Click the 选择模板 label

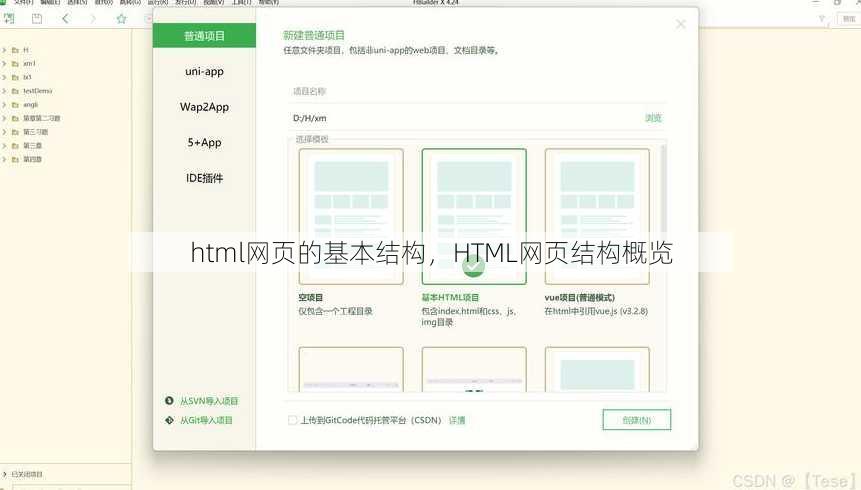(312, 140)
